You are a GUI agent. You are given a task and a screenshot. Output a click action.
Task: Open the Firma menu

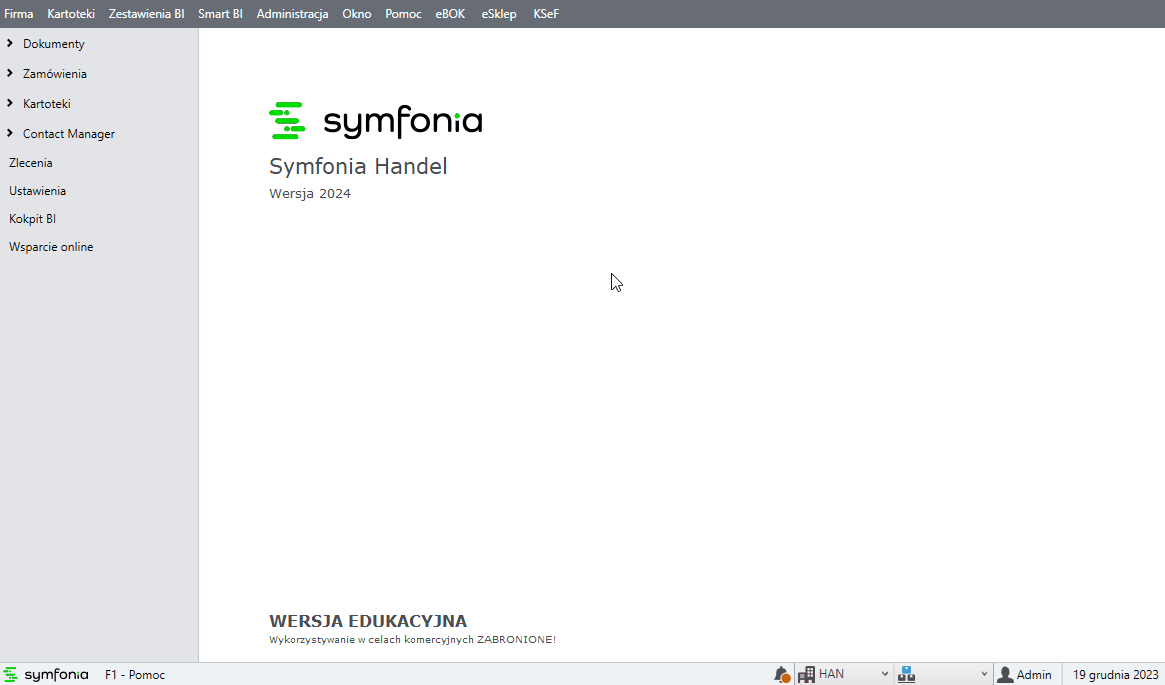pyautogui.click(x=19, y=14)
